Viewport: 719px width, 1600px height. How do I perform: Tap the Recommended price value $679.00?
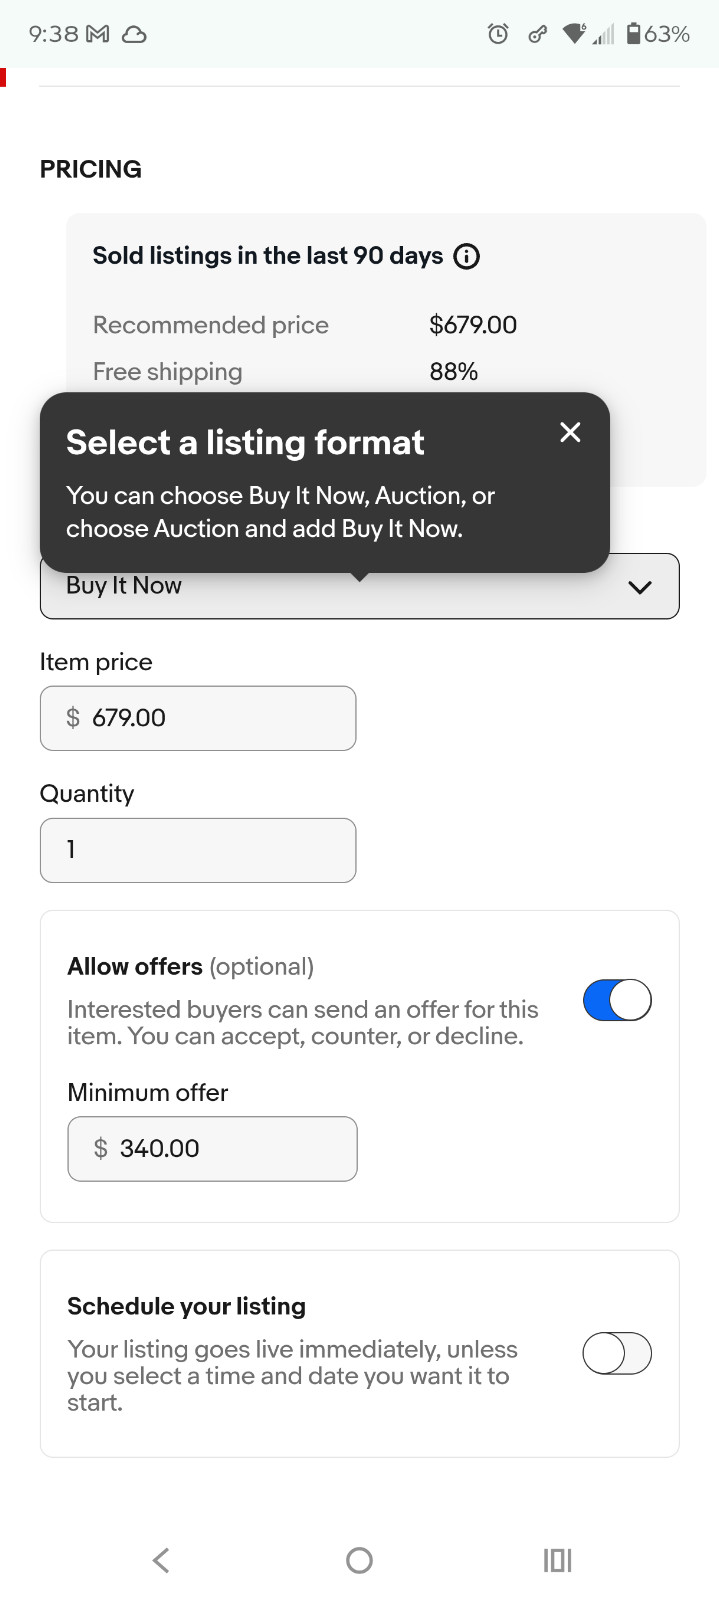click(473, 325)
